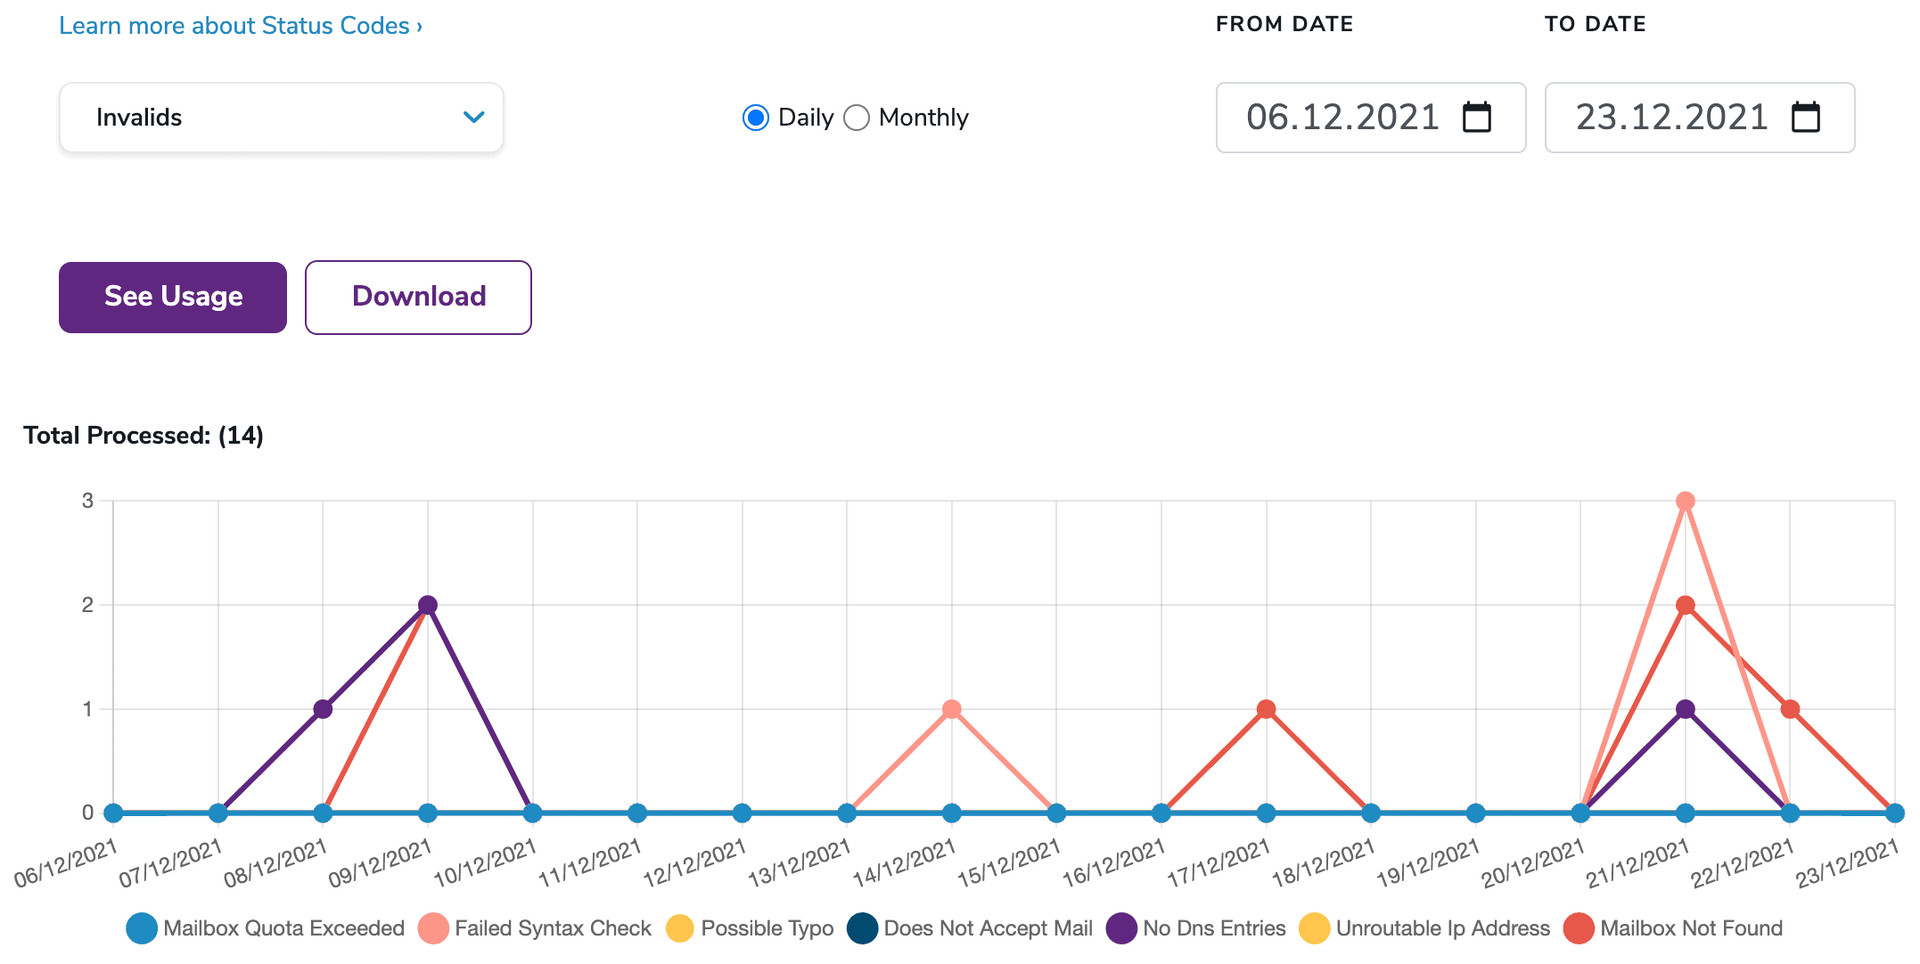Open the From Date calendar picker icon
1920x964 pixels.
pos(1476,117)
